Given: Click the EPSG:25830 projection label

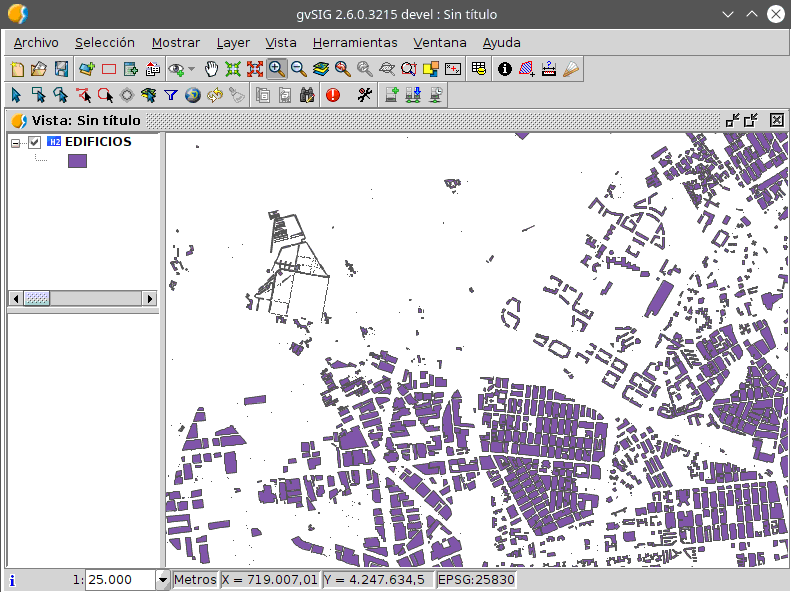Looking at the screenshot, I should pos(476,580).
